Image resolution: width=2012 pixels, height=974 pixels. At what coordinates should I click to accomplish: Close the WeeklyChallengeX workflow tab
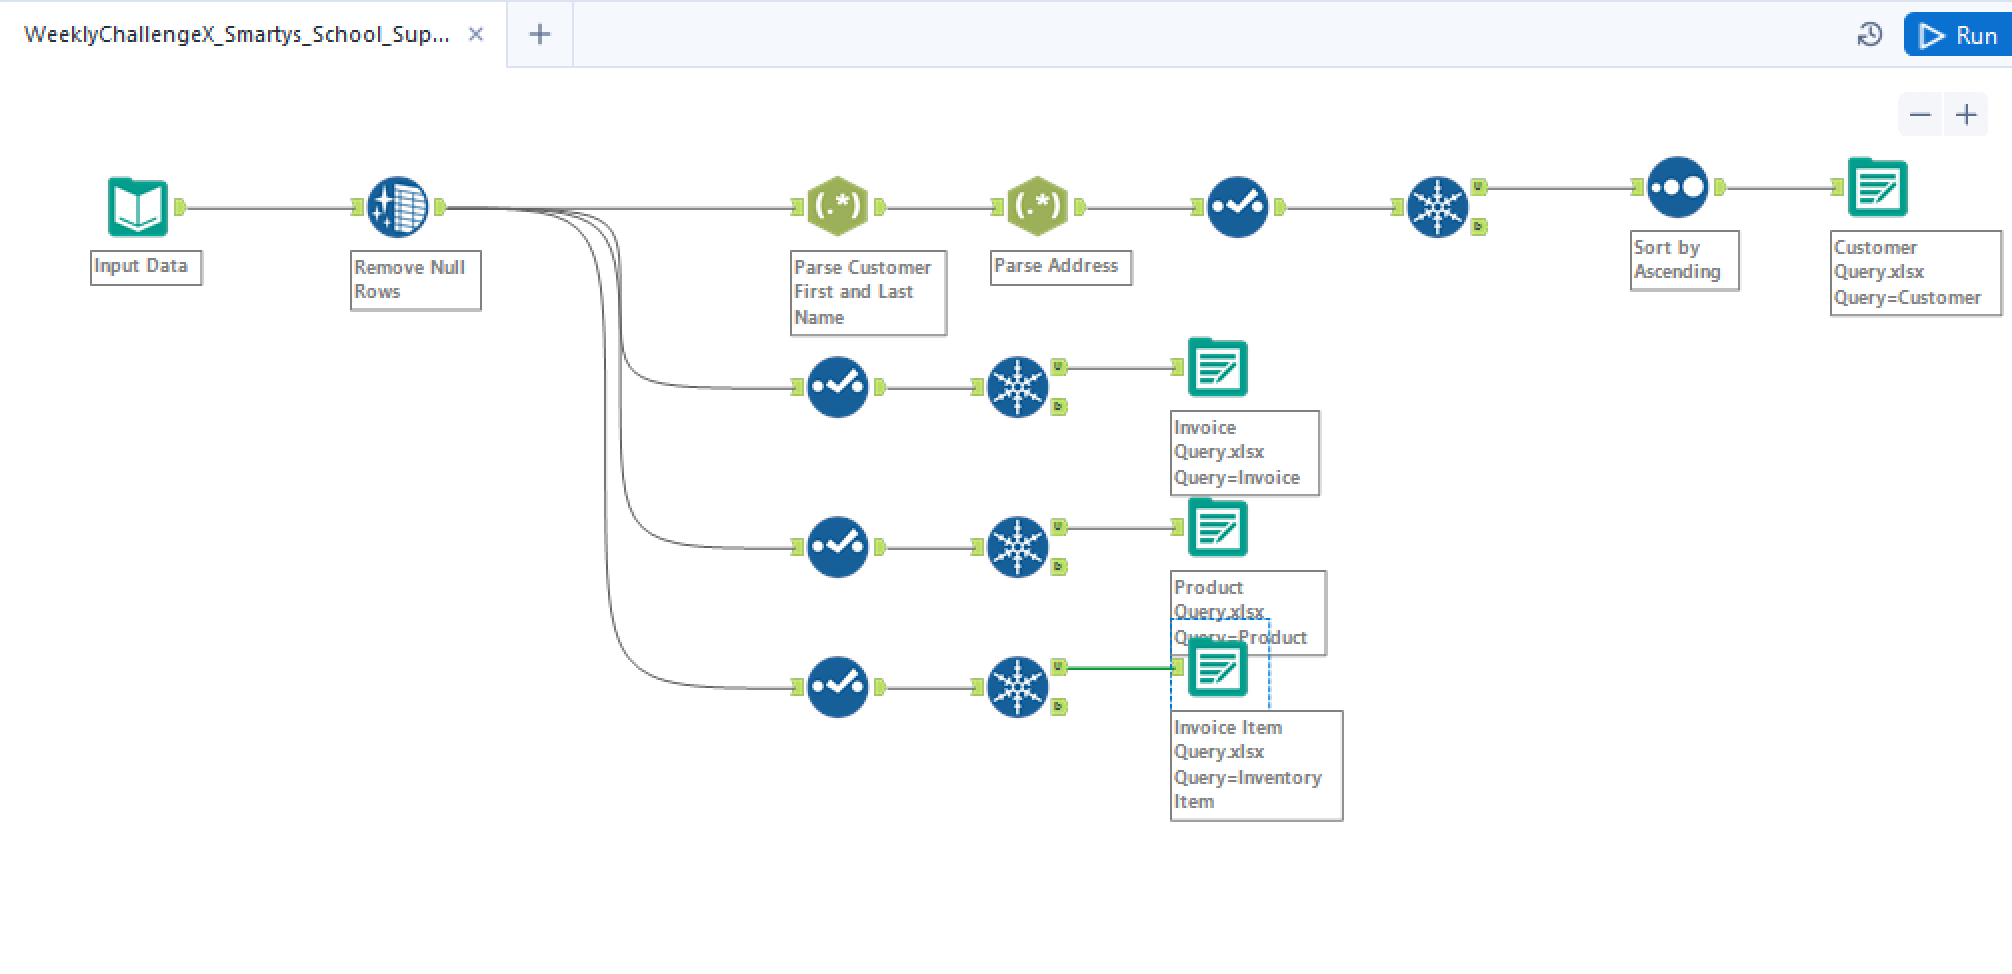(x=476, y=35)
